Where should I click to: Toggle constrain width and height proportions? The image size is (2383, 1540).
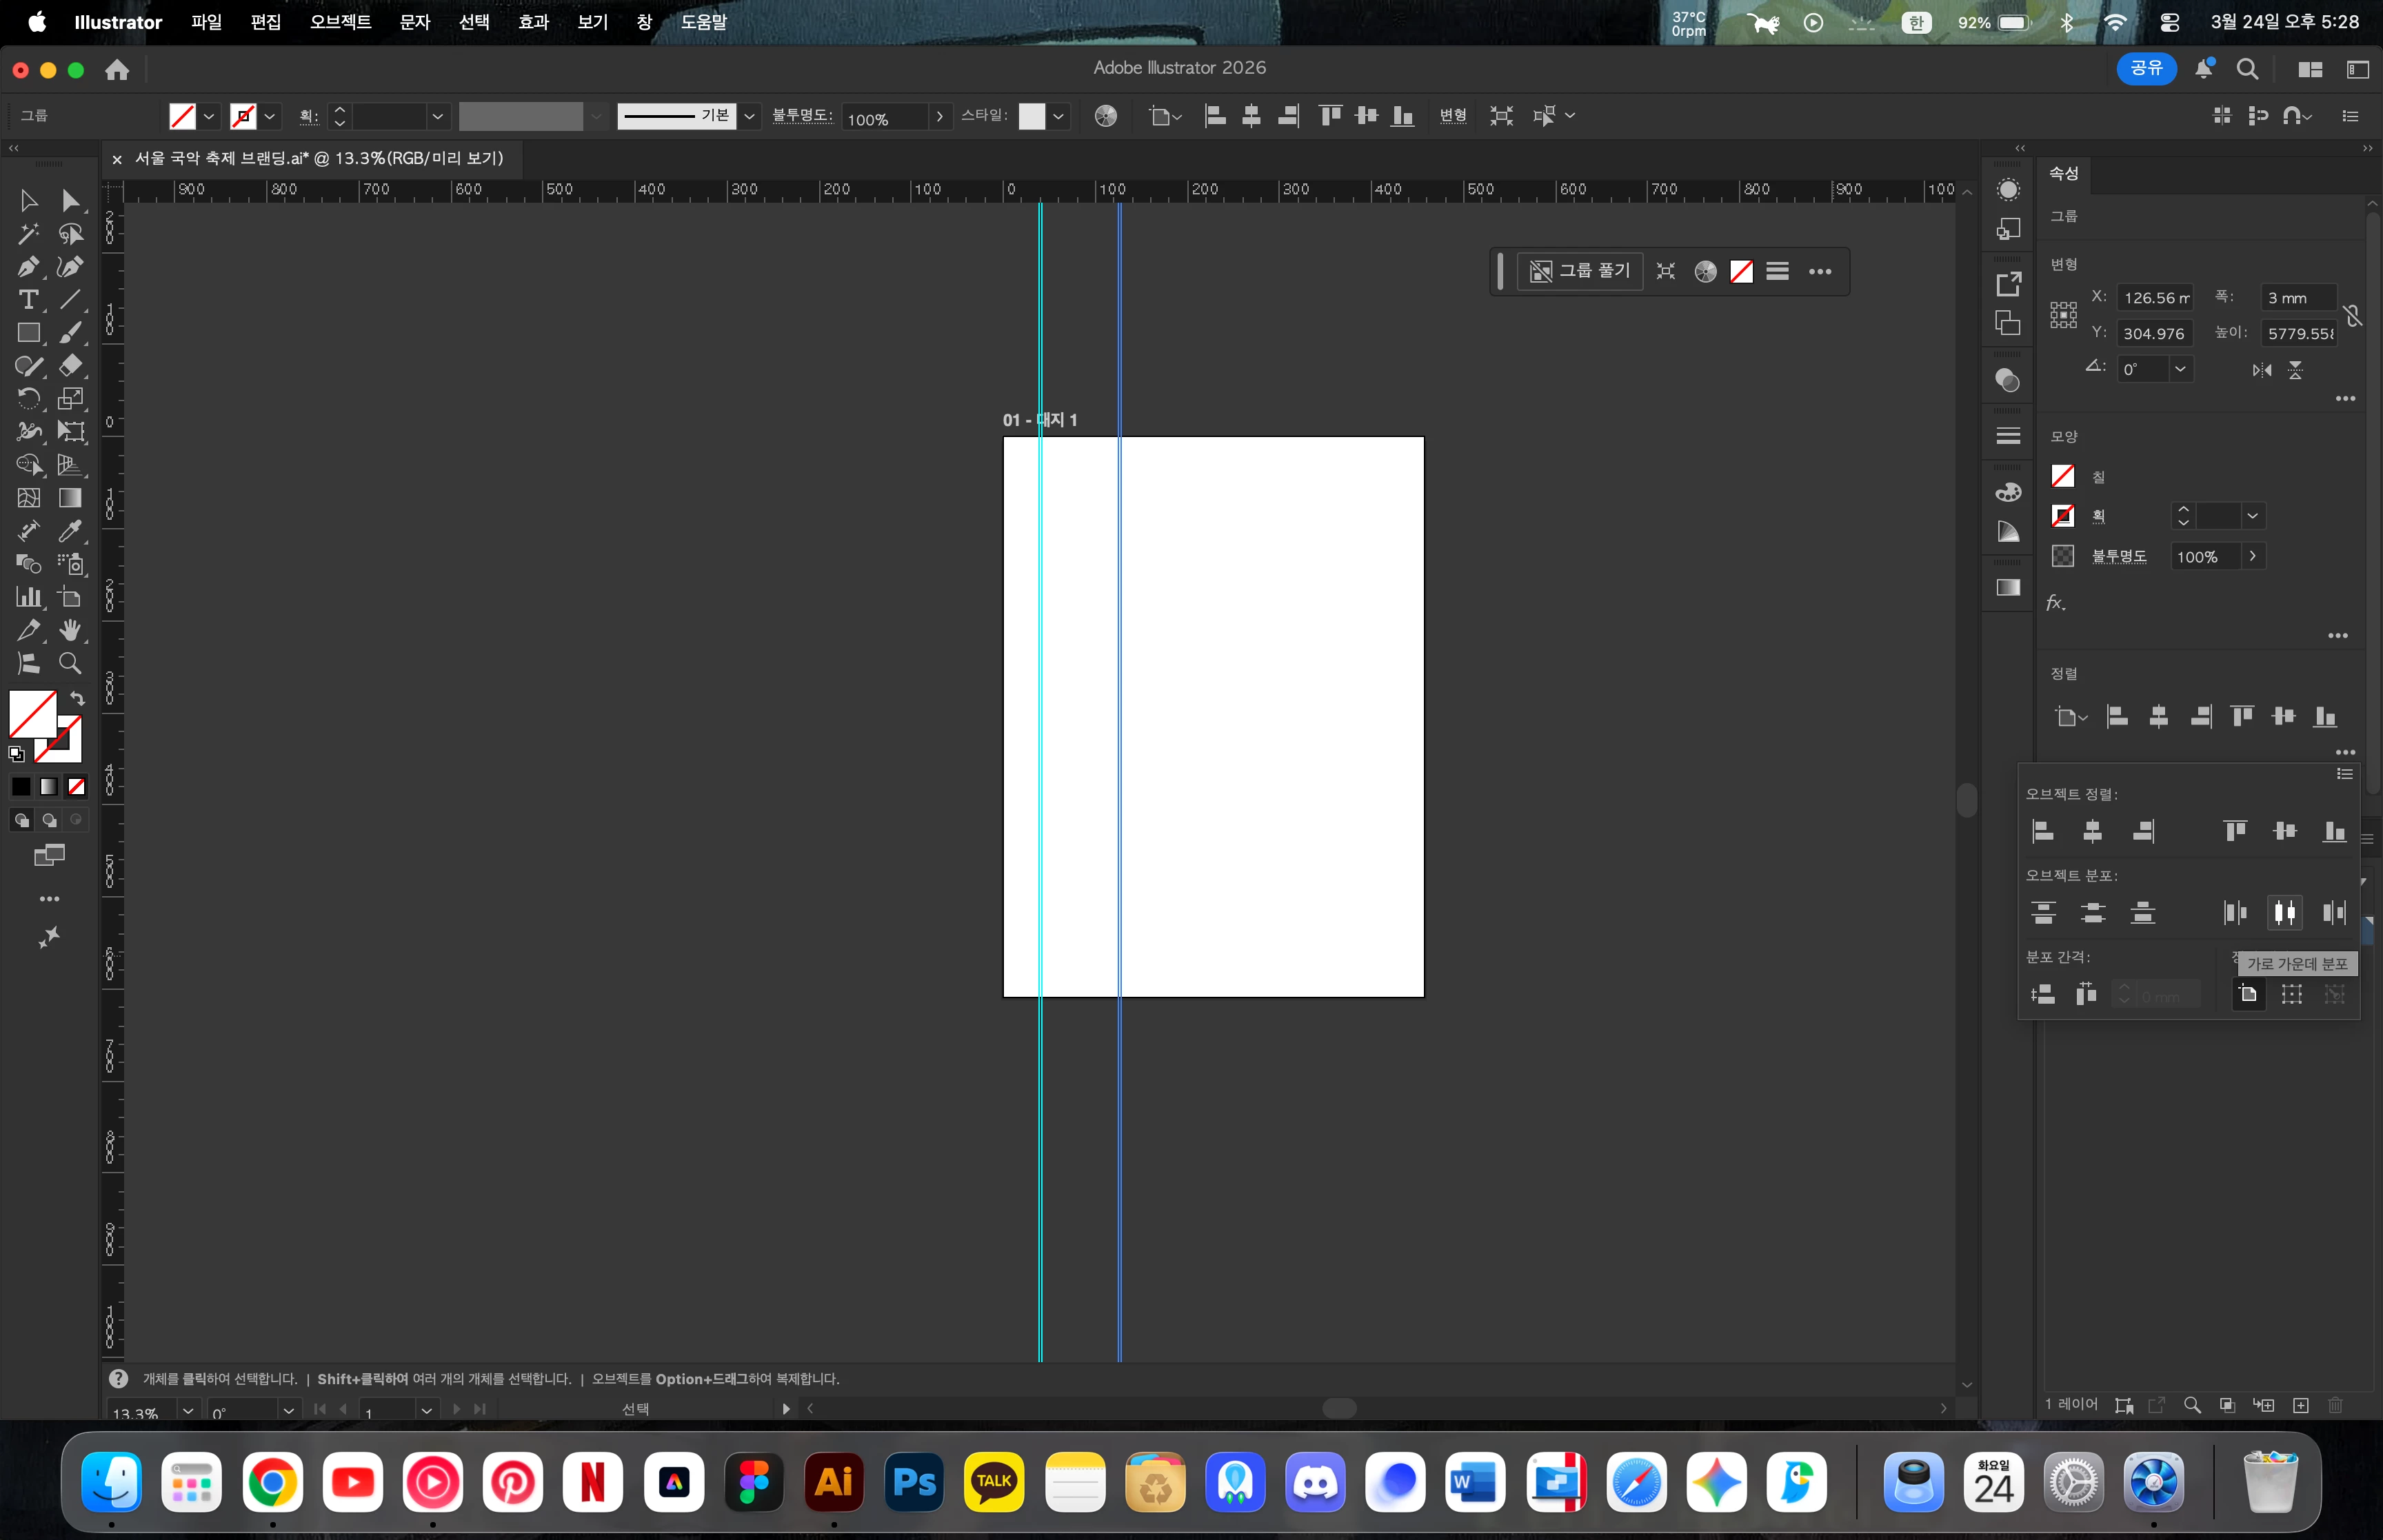tap(2353, 316)
